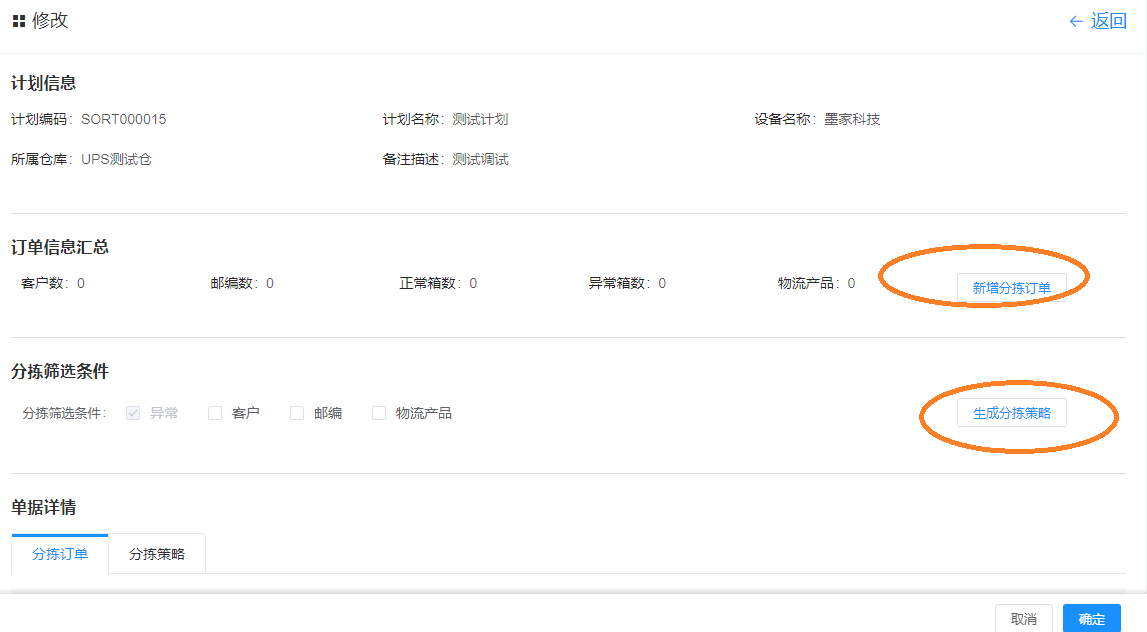1147x632 pixels.
Task: Go back using the 返回 arrow link
Action: pyautogui.click(x=1097, y=21)
